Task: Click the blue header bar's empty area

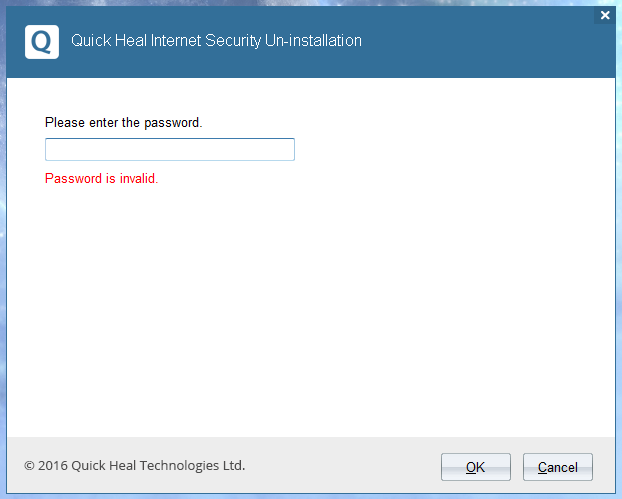Action: [x=480, y=42]
